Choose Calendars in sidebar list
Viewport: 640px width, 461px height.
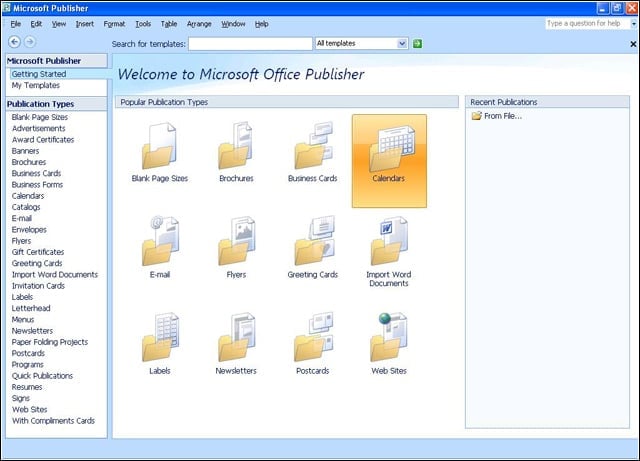coord(28,196)
